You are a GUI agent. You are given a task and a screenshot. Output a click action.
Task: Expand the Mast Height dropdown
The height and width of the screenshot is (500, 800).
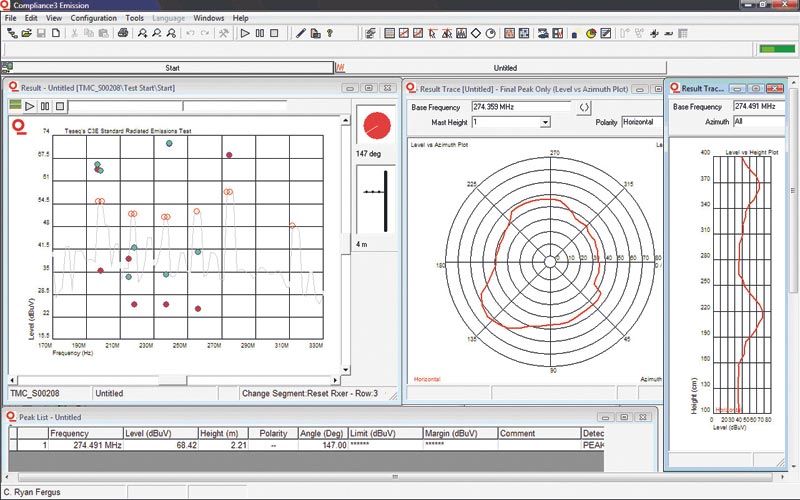pos(545,122)
